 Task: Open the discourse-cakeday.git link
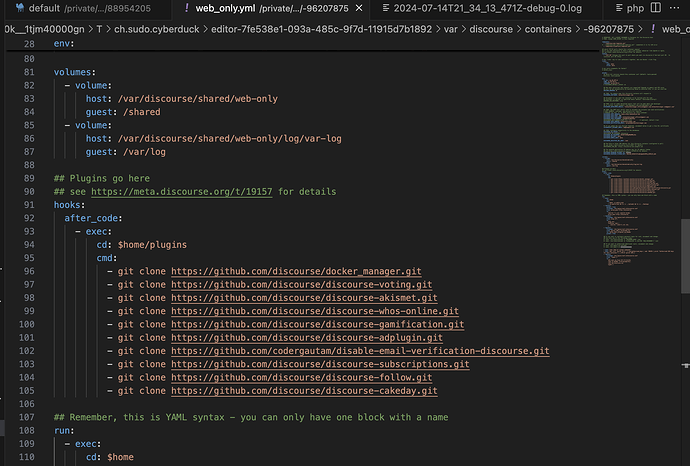(x=304, y=391)
